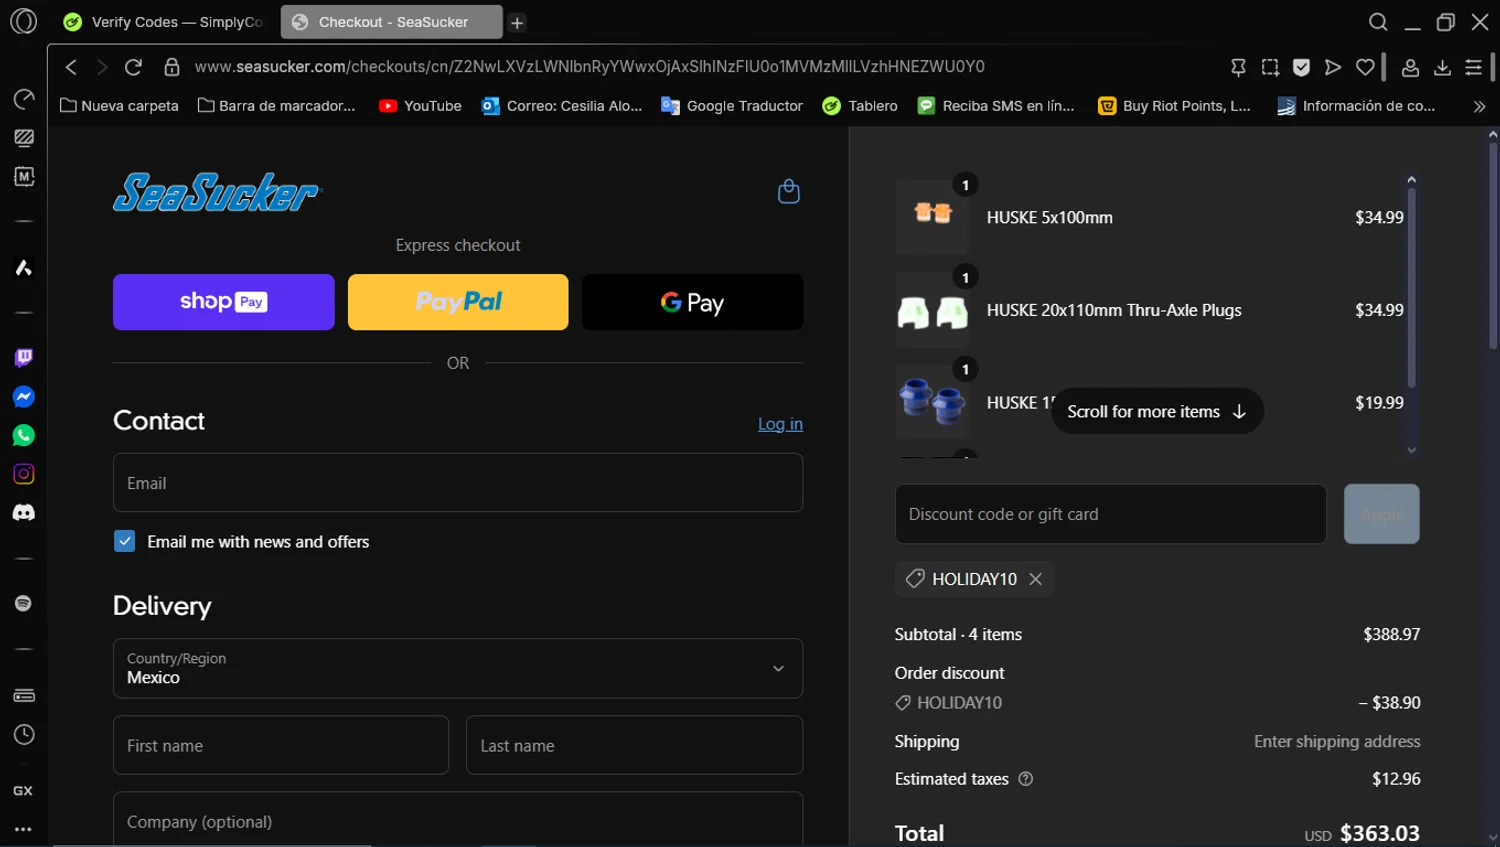Open Spotify player in the sidebar

(23, 603)
